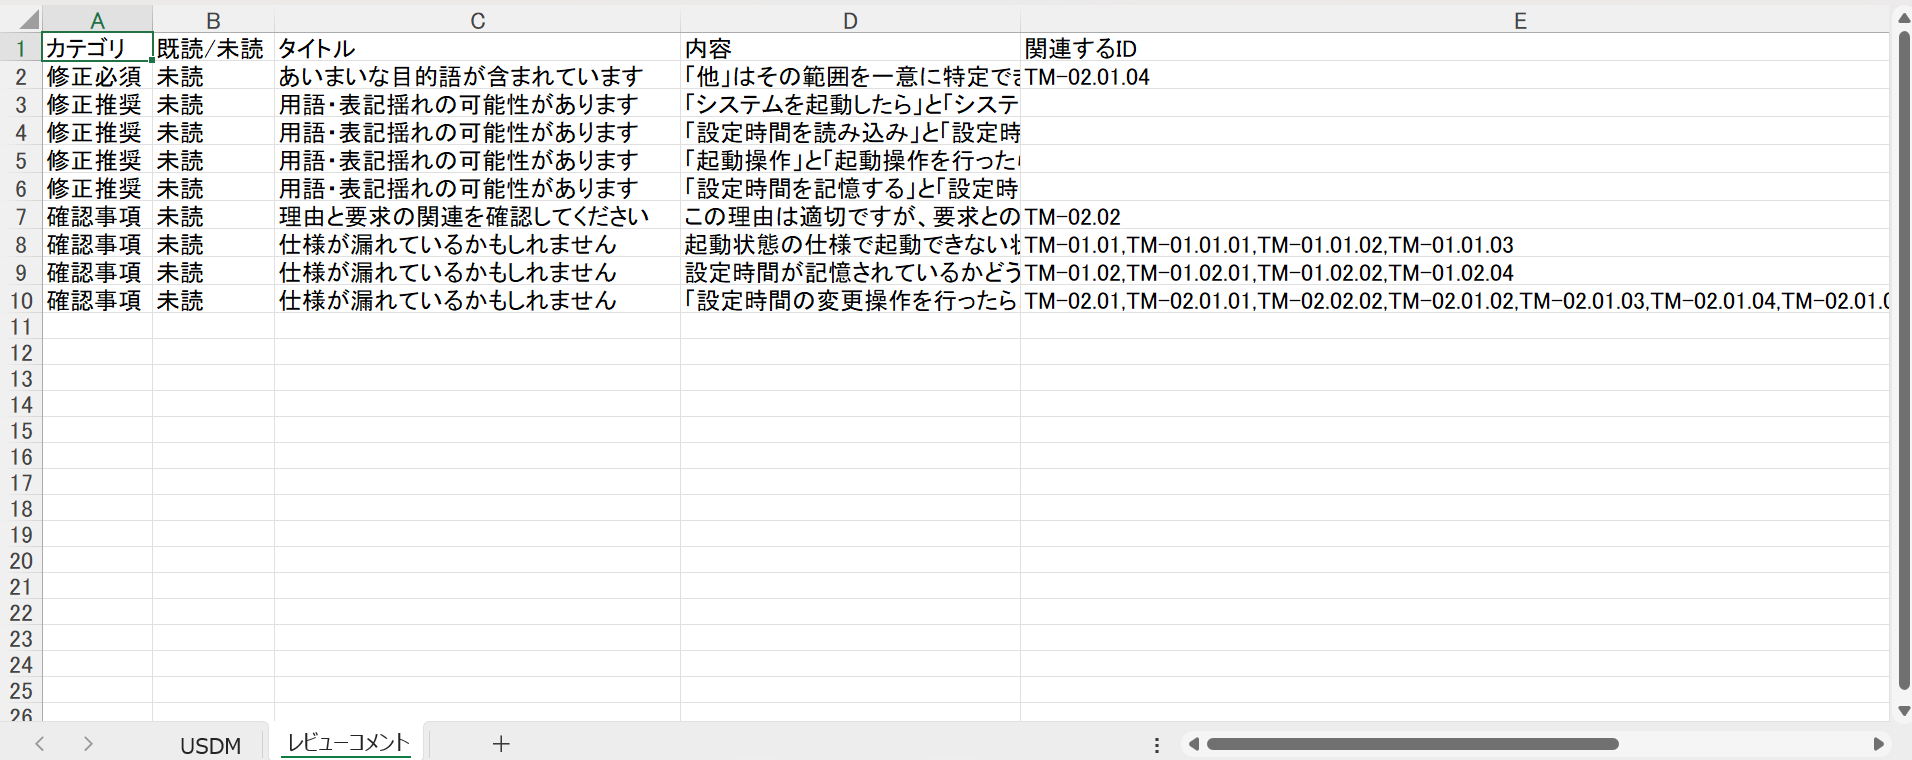Click vertical scrollbar up arrow
1912x760 pixels.
click(1903, 19)
